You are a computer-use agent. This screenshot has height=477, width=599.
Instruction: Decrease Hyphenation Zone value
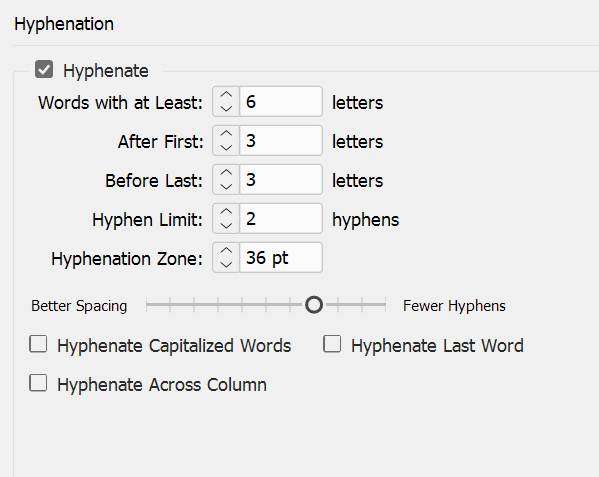tap(226, 264)
